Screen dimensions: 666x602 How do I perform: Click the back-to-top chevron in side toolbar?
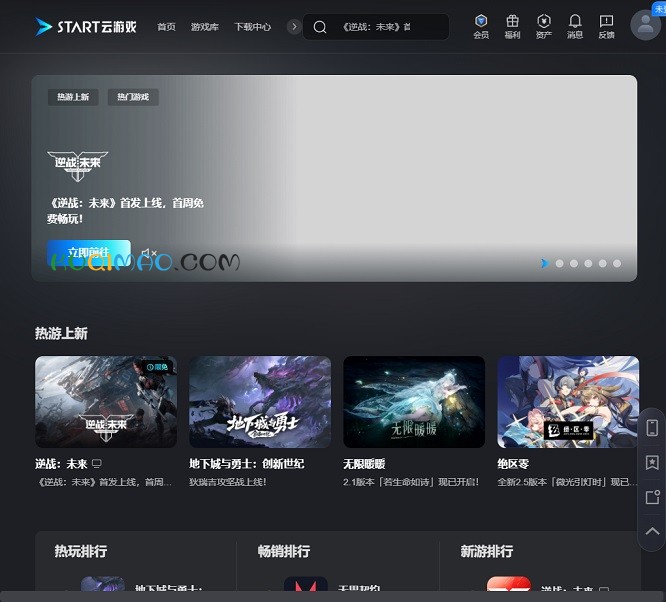coord(652,531)
